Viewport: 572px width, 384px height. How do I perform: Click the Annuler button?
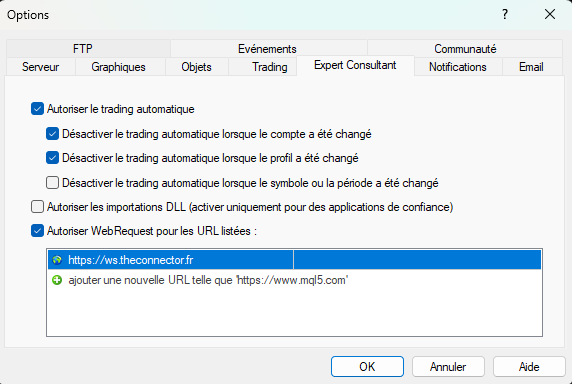click(448, 366)
